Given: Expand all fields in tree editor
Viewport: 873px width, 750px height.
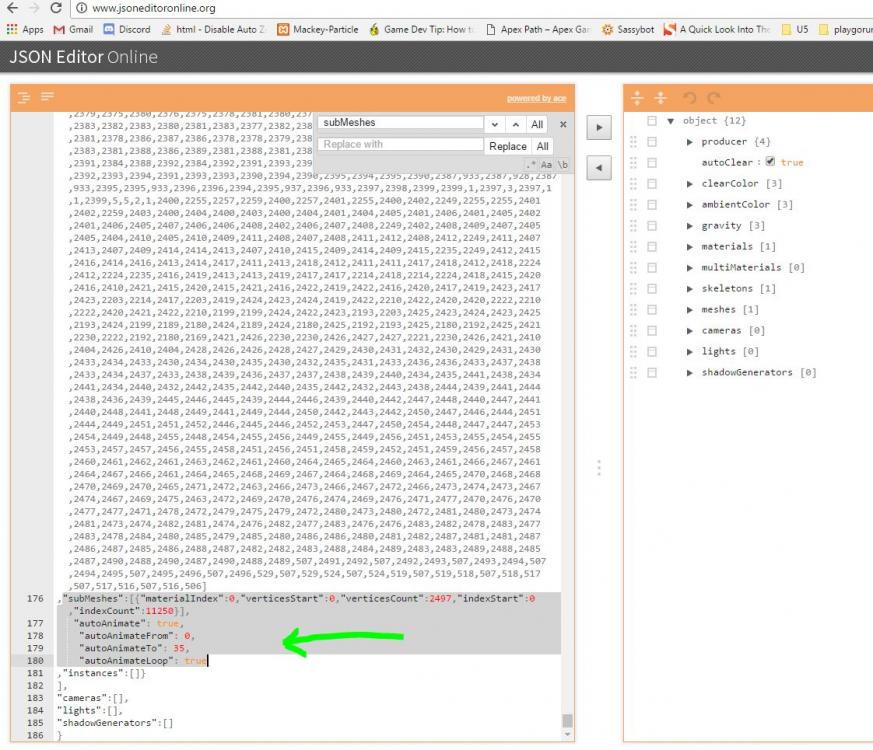Looking at the screenshot, I should (637, 98).
